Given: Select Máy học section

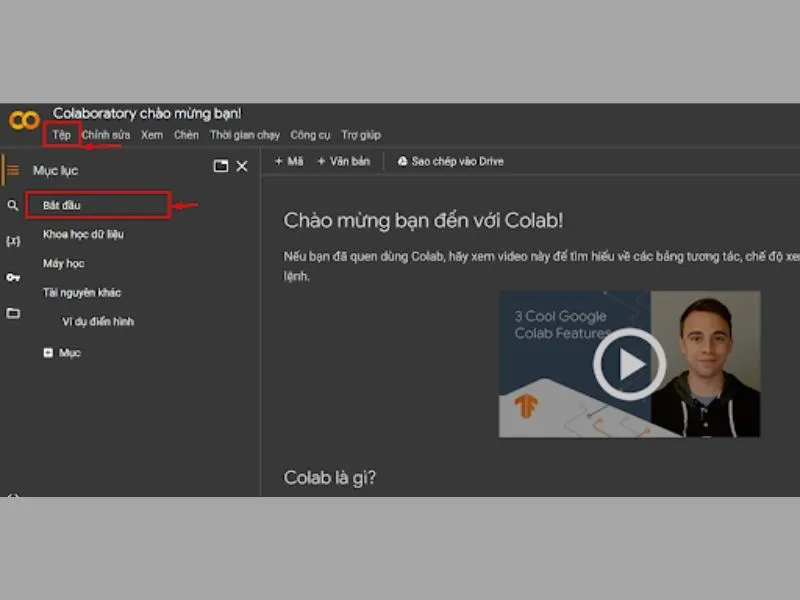Looking at the screenshot, I should click(x=64, y=263).
